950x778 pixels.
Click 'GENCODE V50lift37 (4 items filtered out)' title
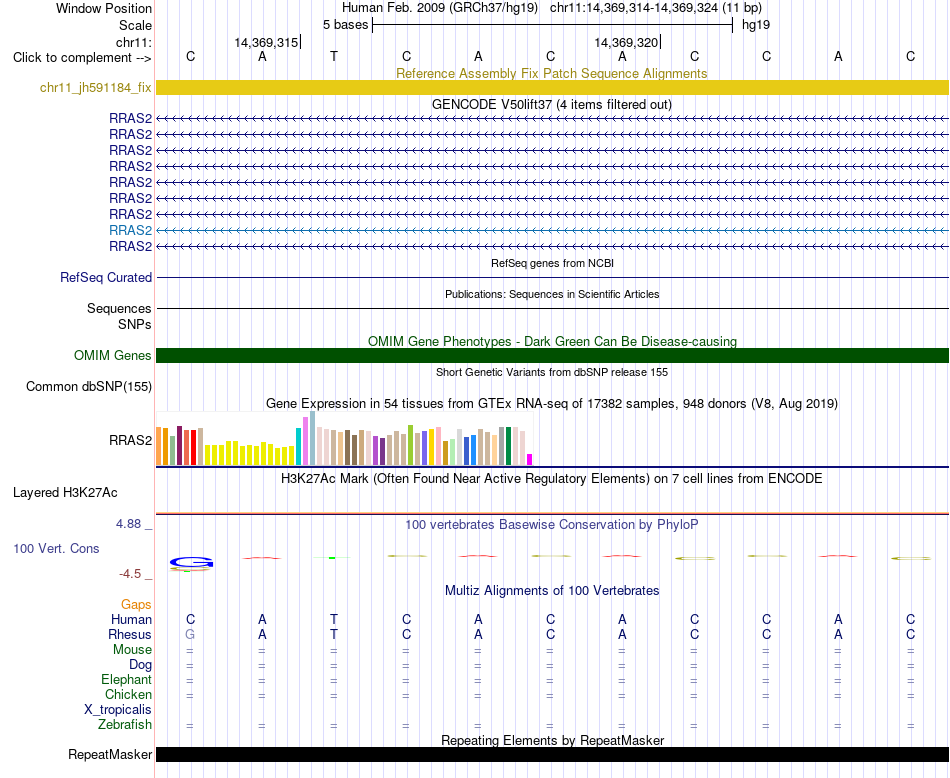pos(552,104)
